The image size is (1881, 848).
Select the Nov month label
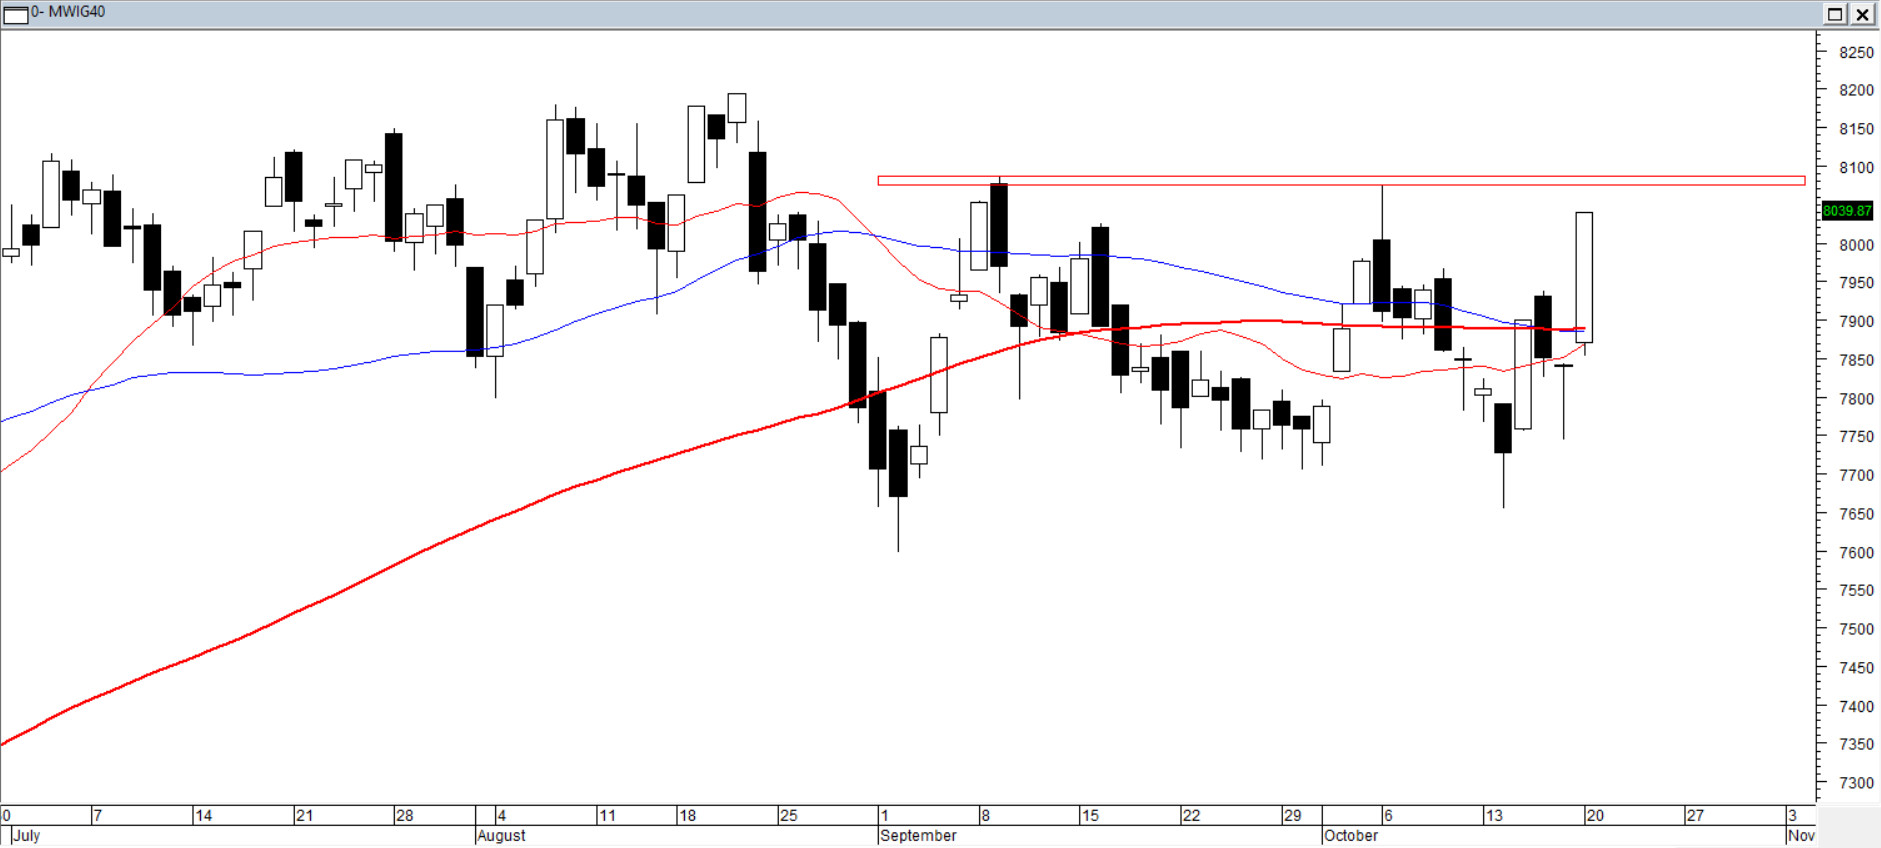click(1801, 836)
